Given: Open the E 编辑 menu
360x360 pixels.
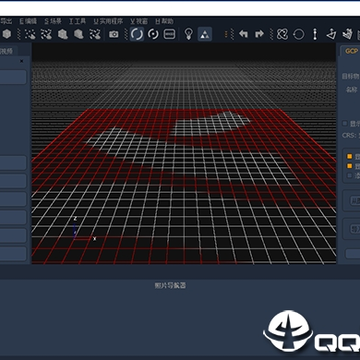Looking at the screenshot, I should 28,21.
